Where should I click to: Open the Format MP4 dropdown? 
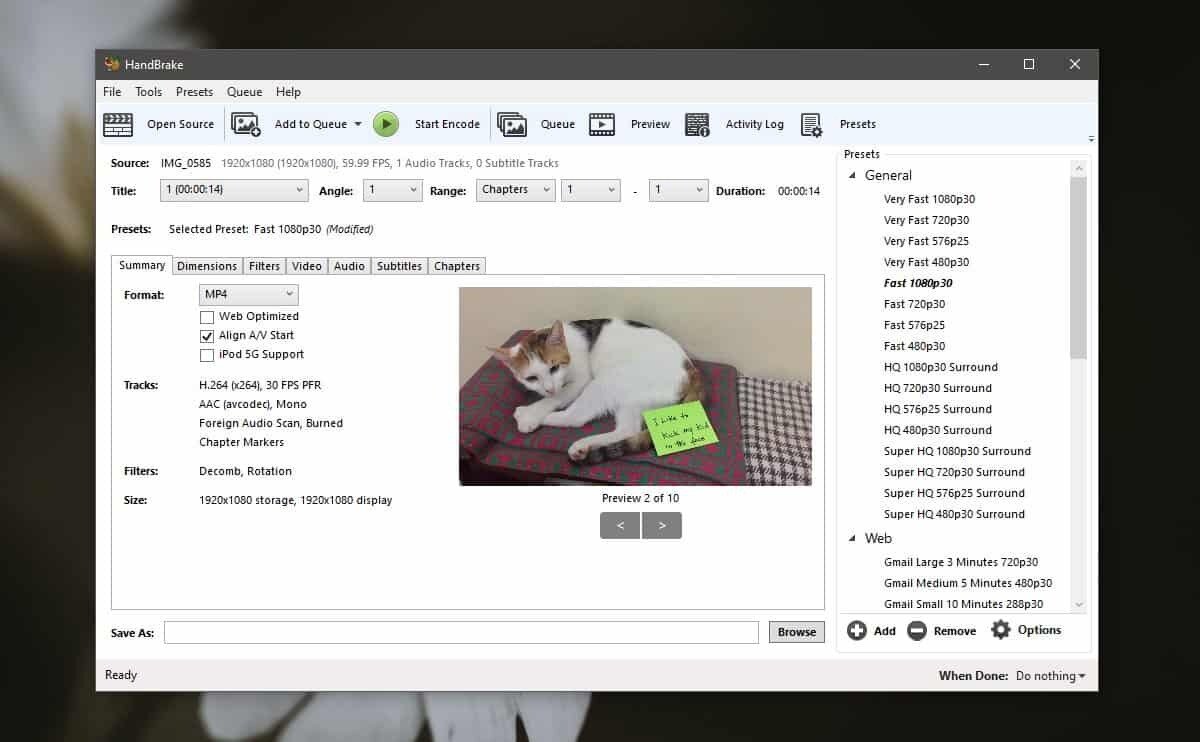[248, 294]
